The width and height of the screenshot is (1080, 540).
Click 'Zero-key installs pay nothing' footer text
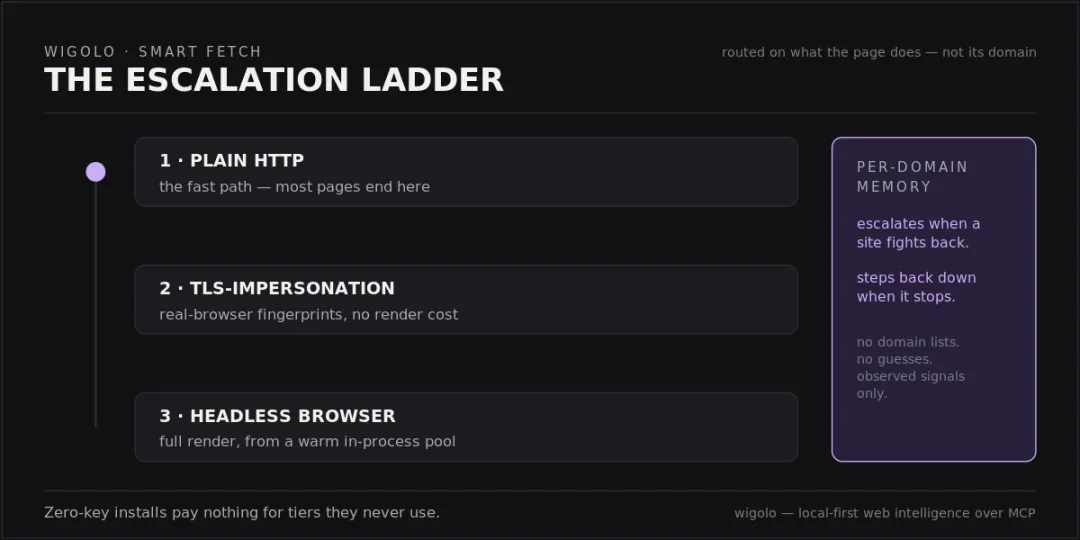pos(242,513)
